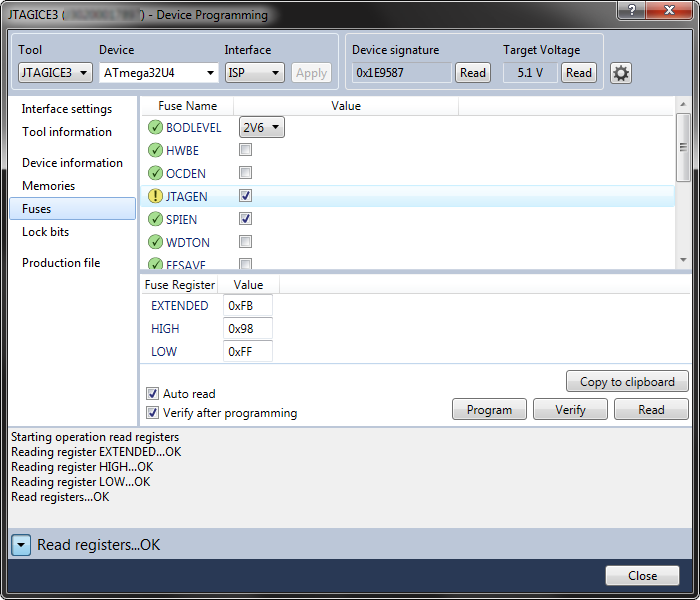Open the BODLEVEL 2V6 dropdown
Image resolution: width=700 pixels, height=600 pixels.
261,127
